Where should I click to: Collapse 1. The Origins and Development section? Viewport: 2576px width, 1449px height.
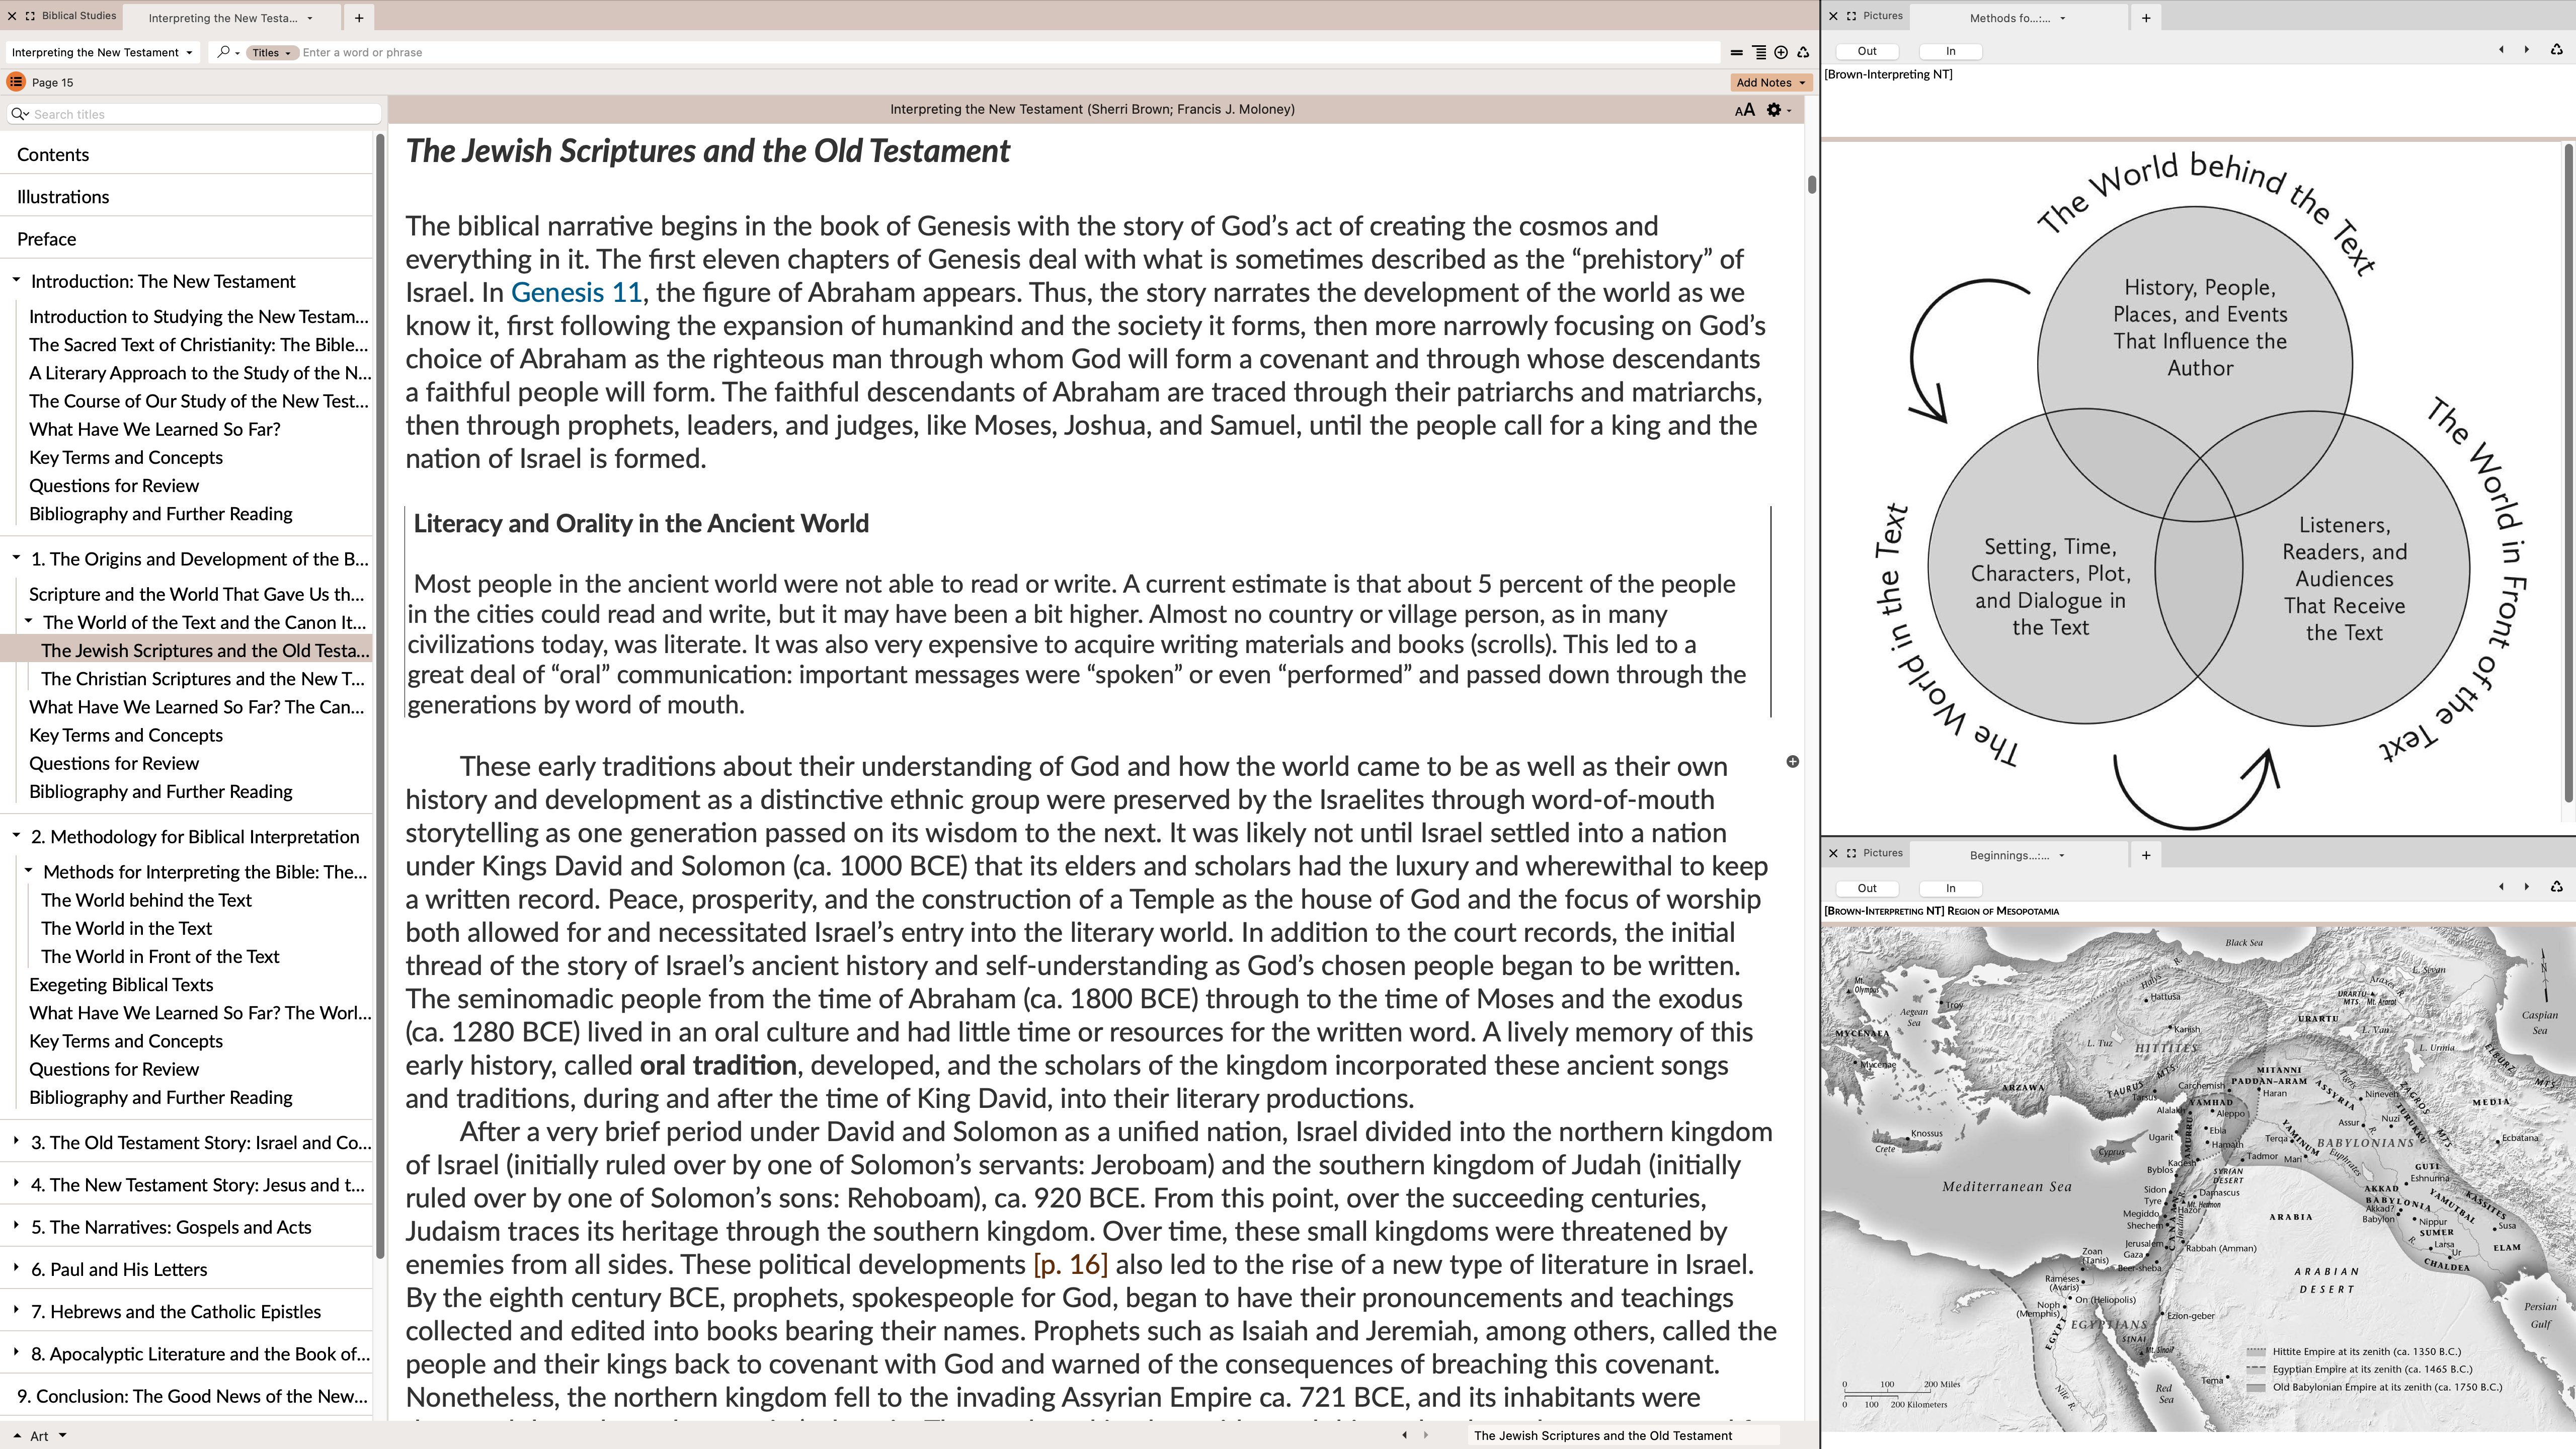(x=16, y=558)
